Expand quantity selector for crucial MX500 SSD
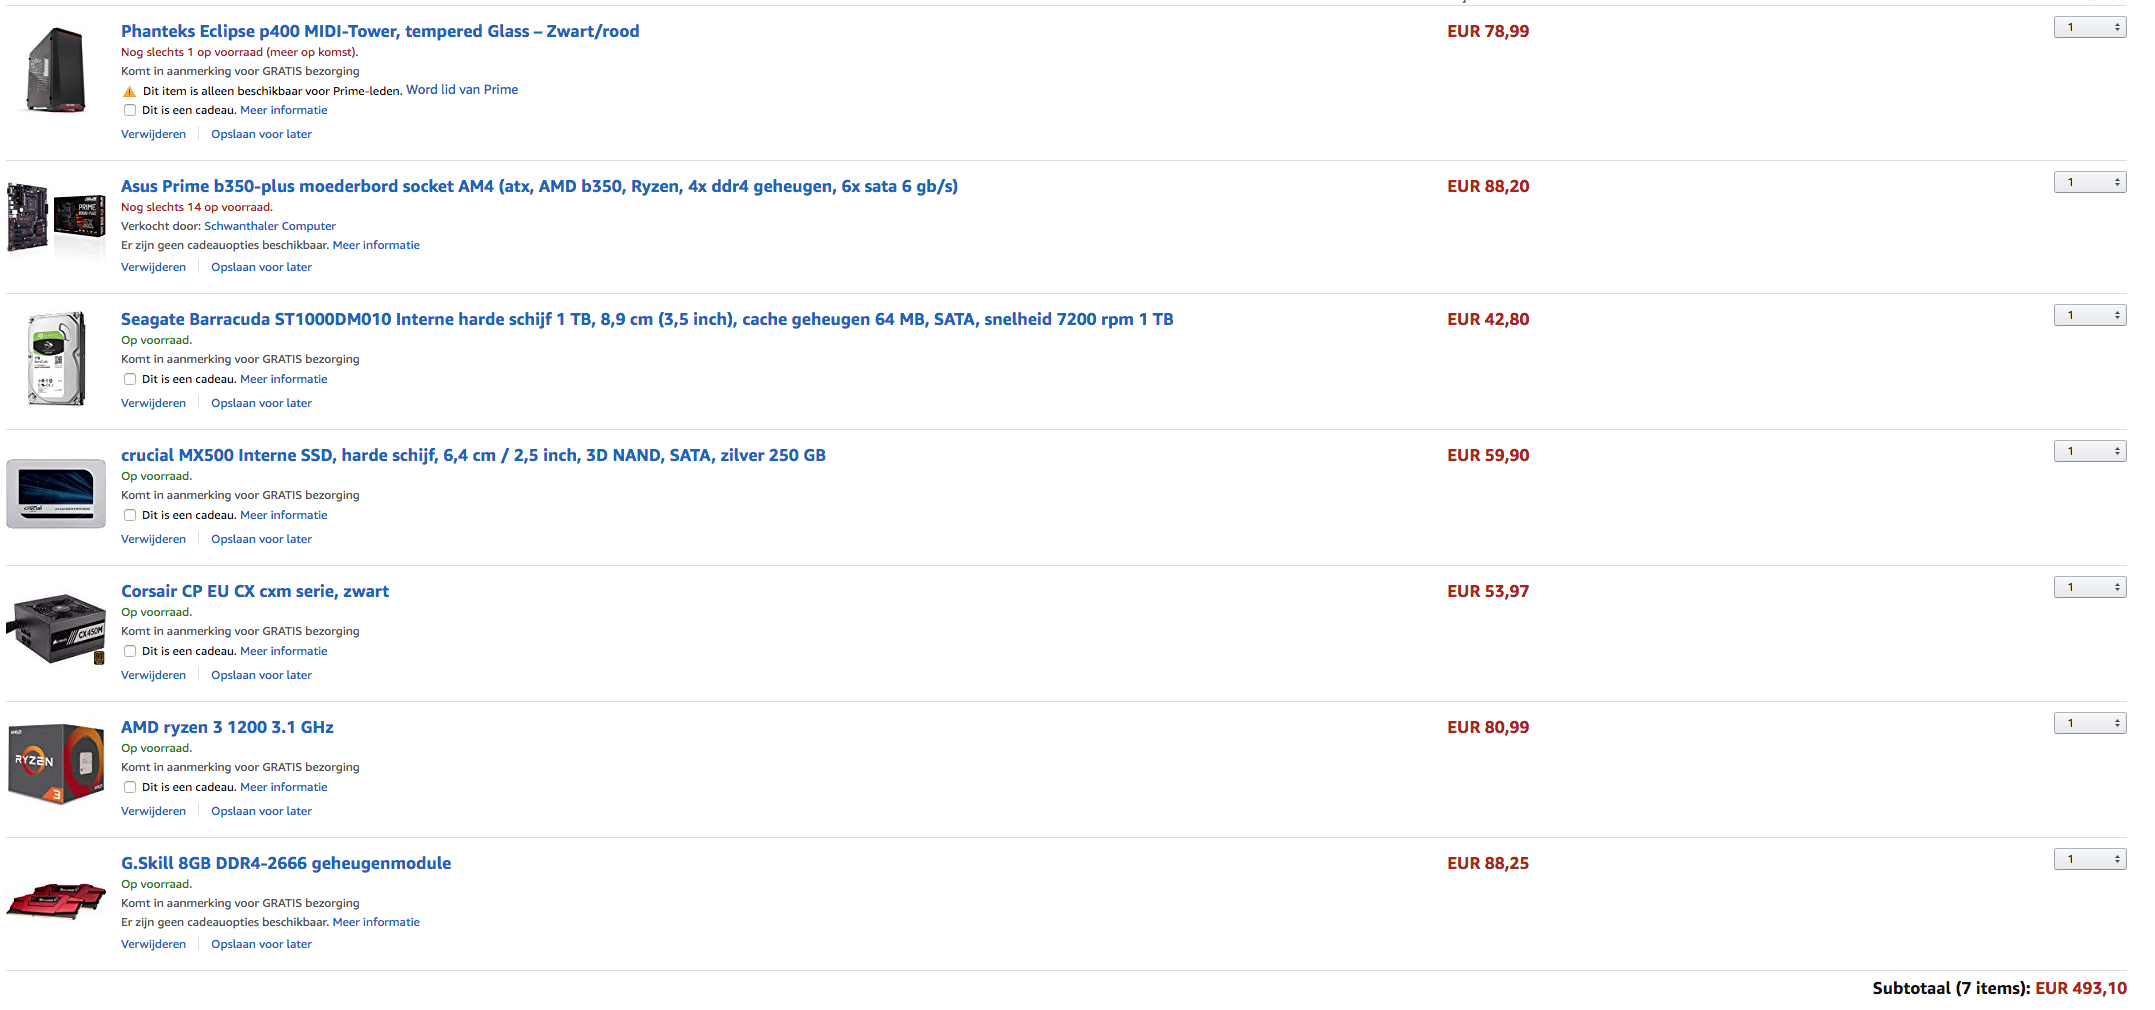 2090,451
